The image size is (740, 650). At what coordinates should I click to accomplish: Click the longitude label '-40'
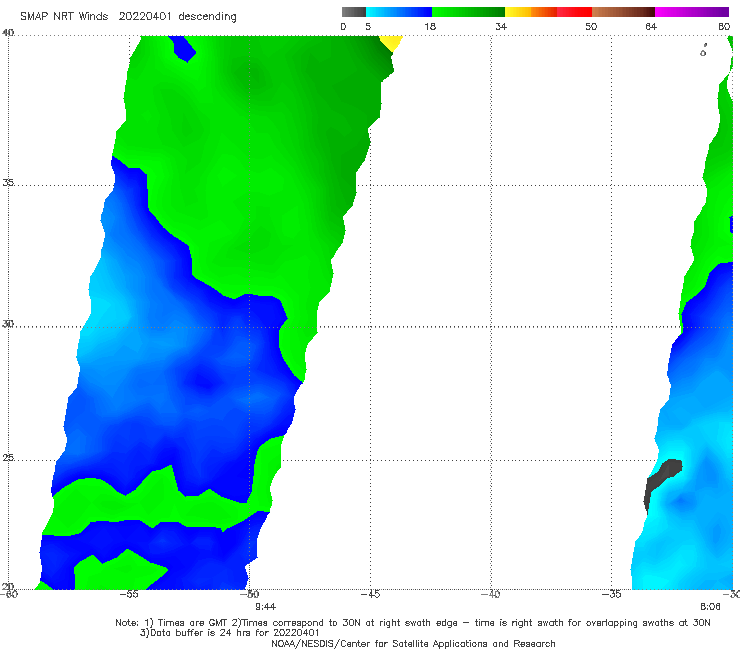click(x=491, y=594)
